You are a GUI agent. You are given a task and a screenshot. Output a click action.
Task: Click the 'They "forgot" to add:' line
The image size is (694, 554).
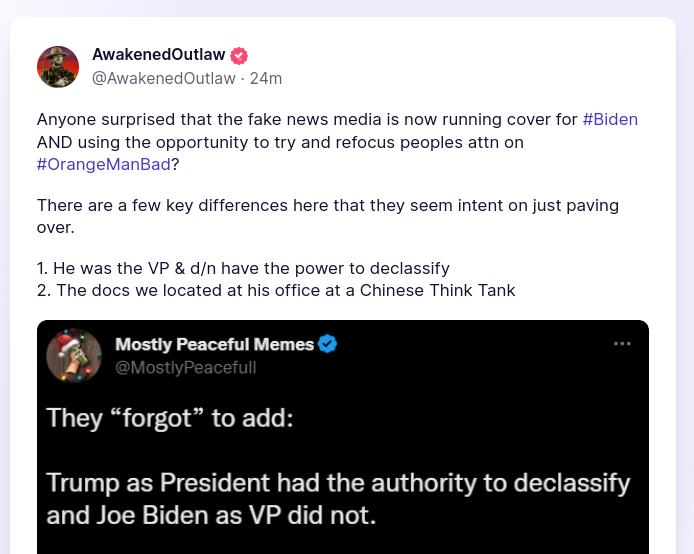170,418
